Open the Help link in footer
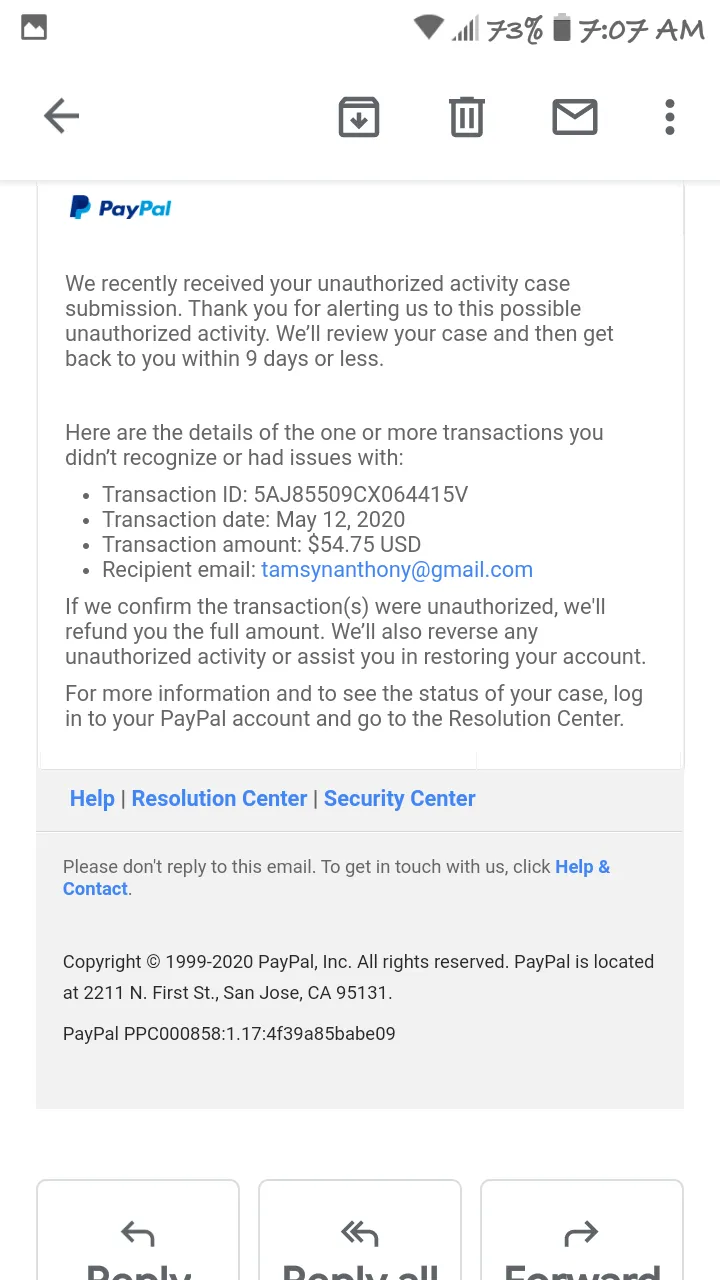 [92, 798]
